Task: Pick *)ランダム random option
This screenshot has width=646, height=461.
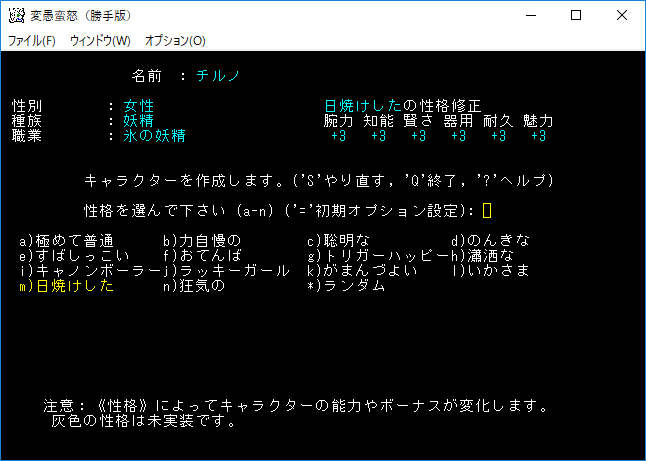Action: [x=346, y=286]
